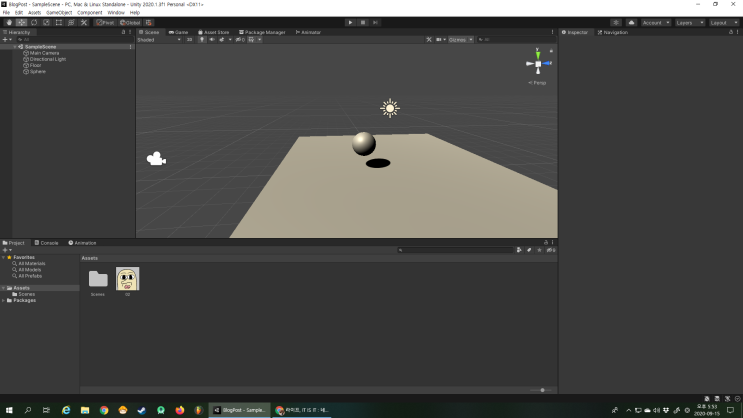The image size is (743, 418).
Task: Open the Gizmos dropdown
Action: [461, 40]
